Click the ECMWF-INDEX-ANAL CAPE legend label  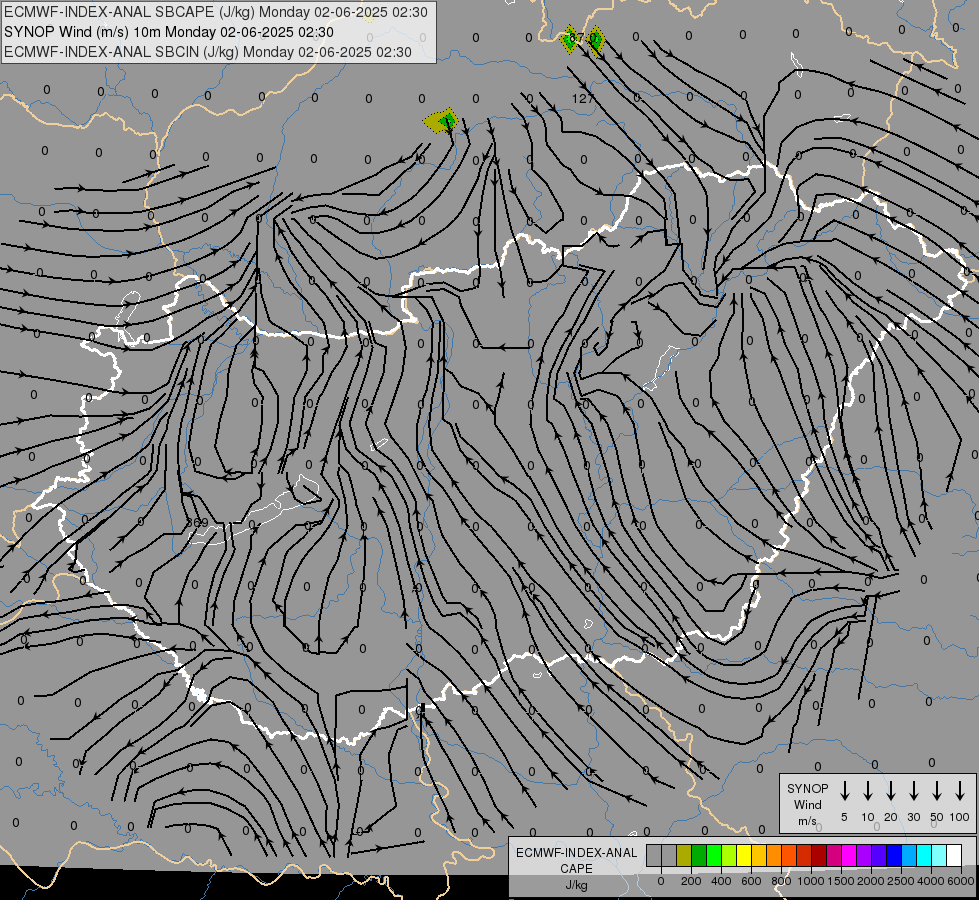click(576, 860)
